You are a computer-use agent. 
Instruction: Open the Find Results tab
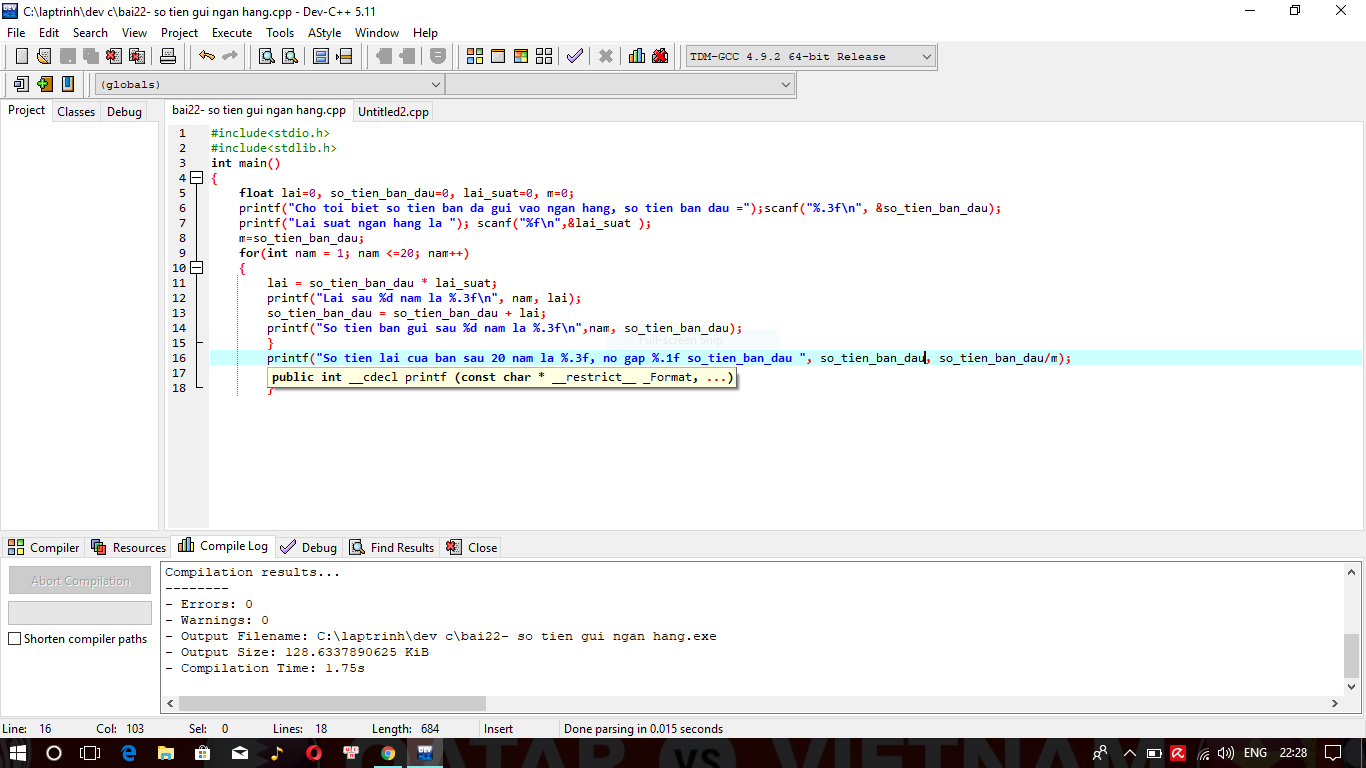pos(391,547)
